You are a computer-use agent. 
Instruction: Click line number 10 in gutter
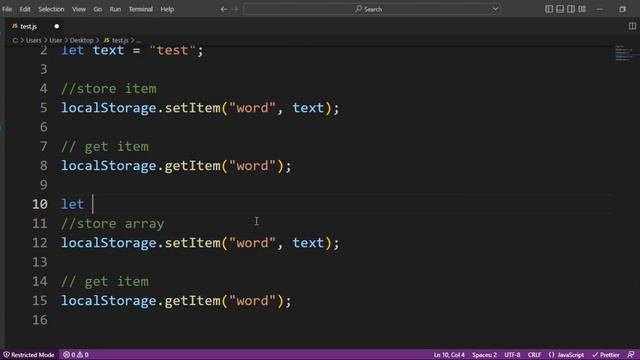pos(40,204)
